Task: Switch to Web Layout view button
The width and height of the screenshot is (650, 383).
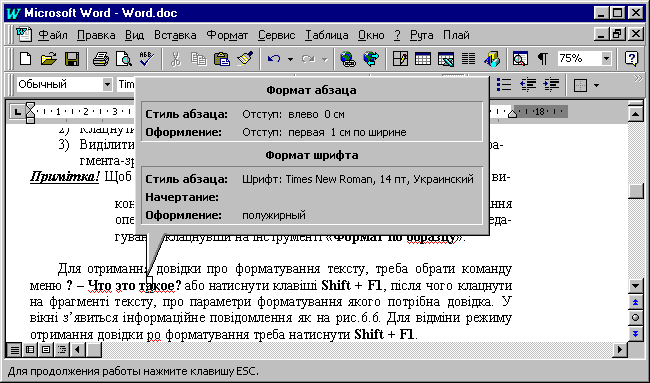Action: coord(30,350)
